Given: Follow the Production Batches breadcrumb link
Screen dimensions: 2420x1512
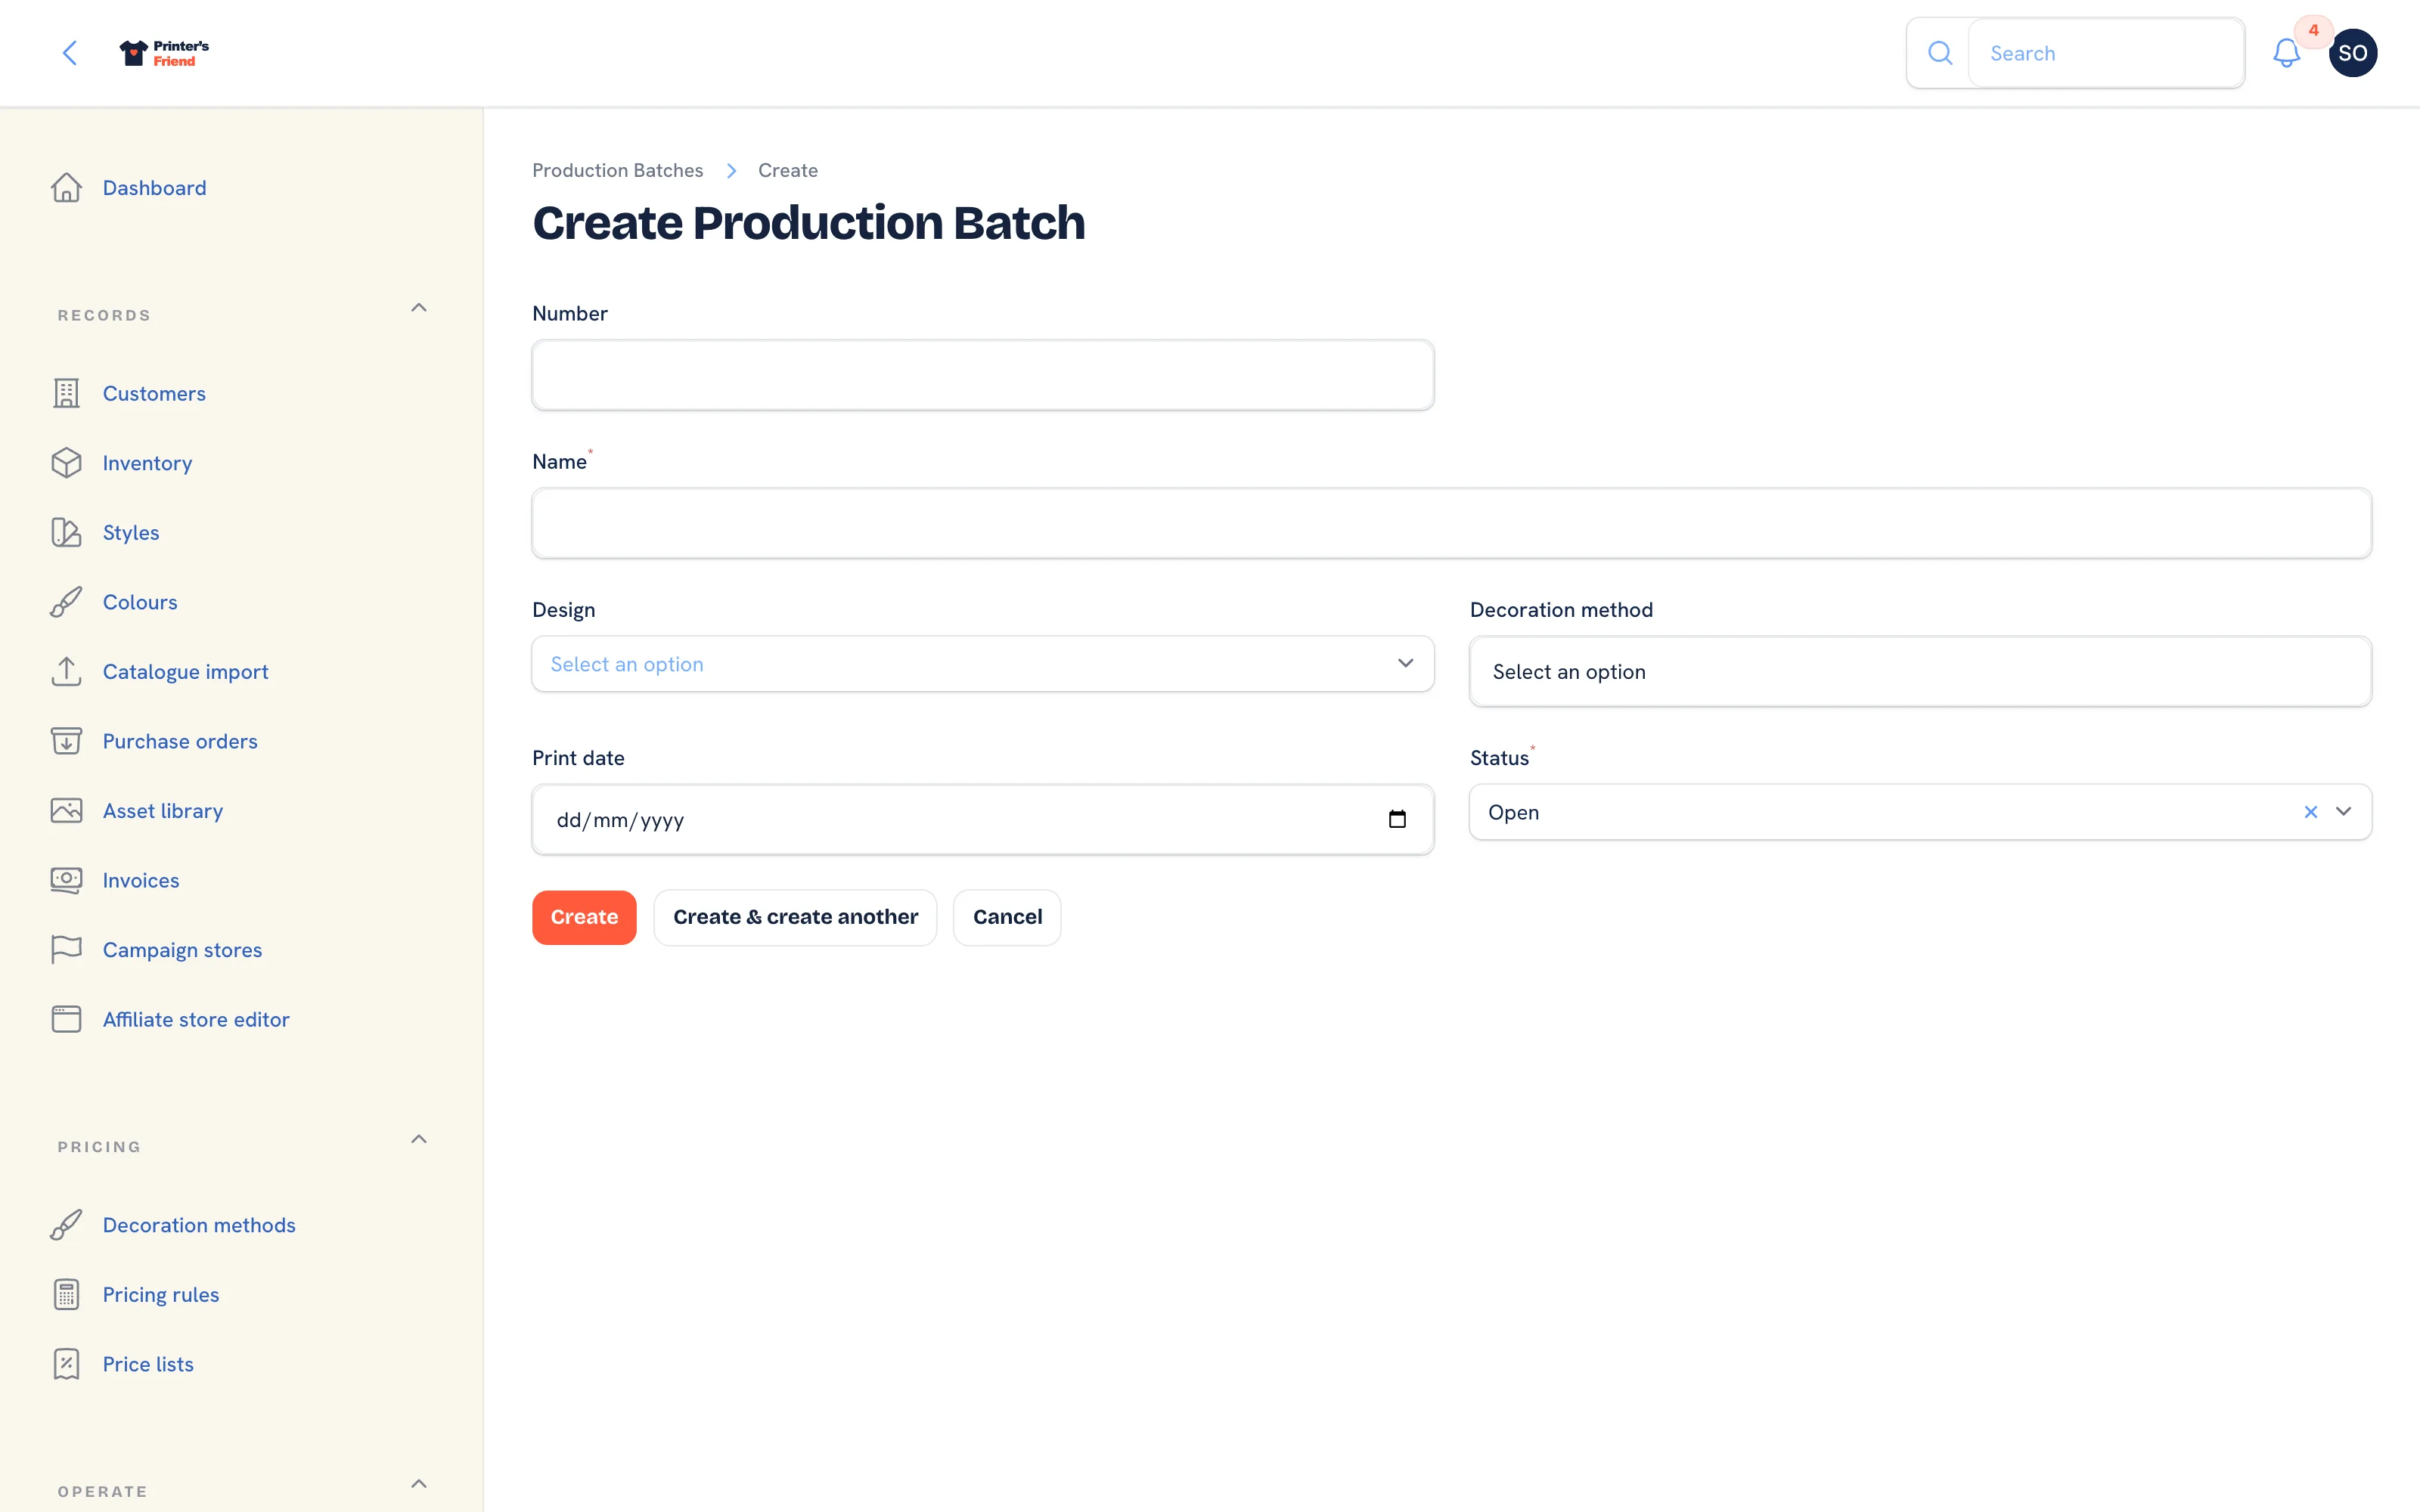Looking at the screenshot, I should (617, 170).
